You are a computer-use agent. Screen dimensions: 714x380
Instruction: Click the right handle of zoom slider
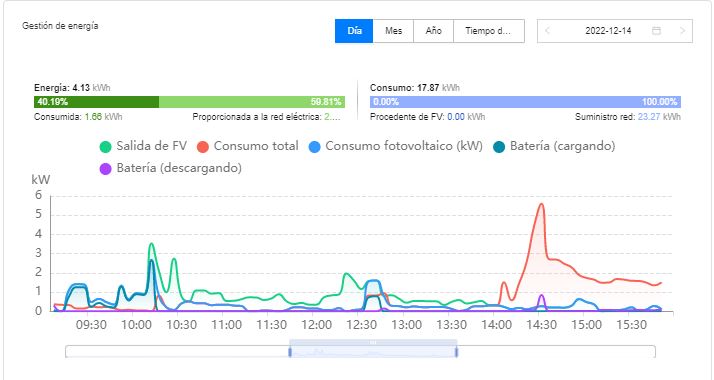456,352
